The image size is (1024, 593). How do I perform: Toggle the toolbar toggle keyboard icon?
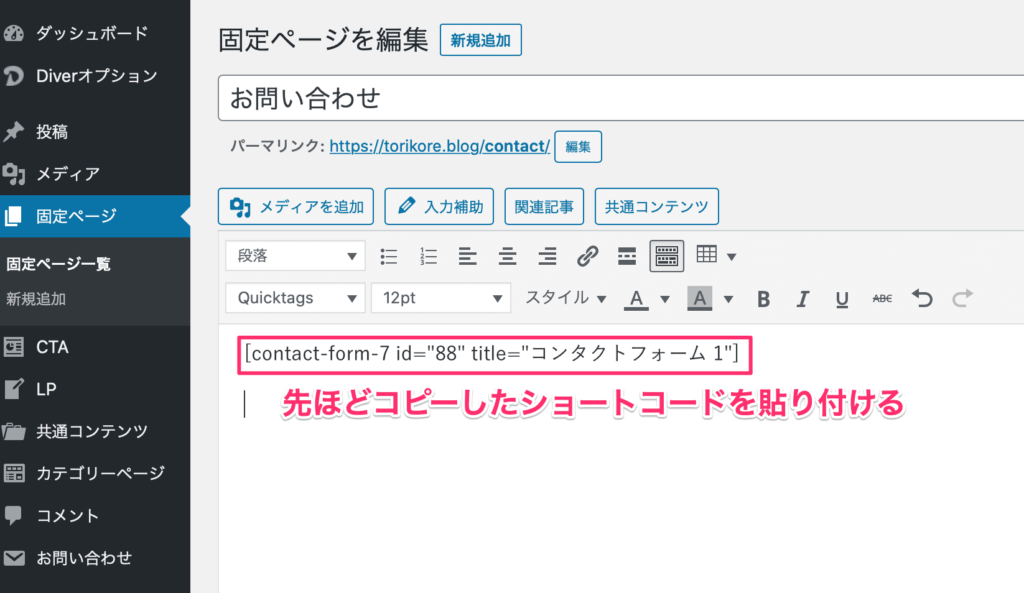667,256
